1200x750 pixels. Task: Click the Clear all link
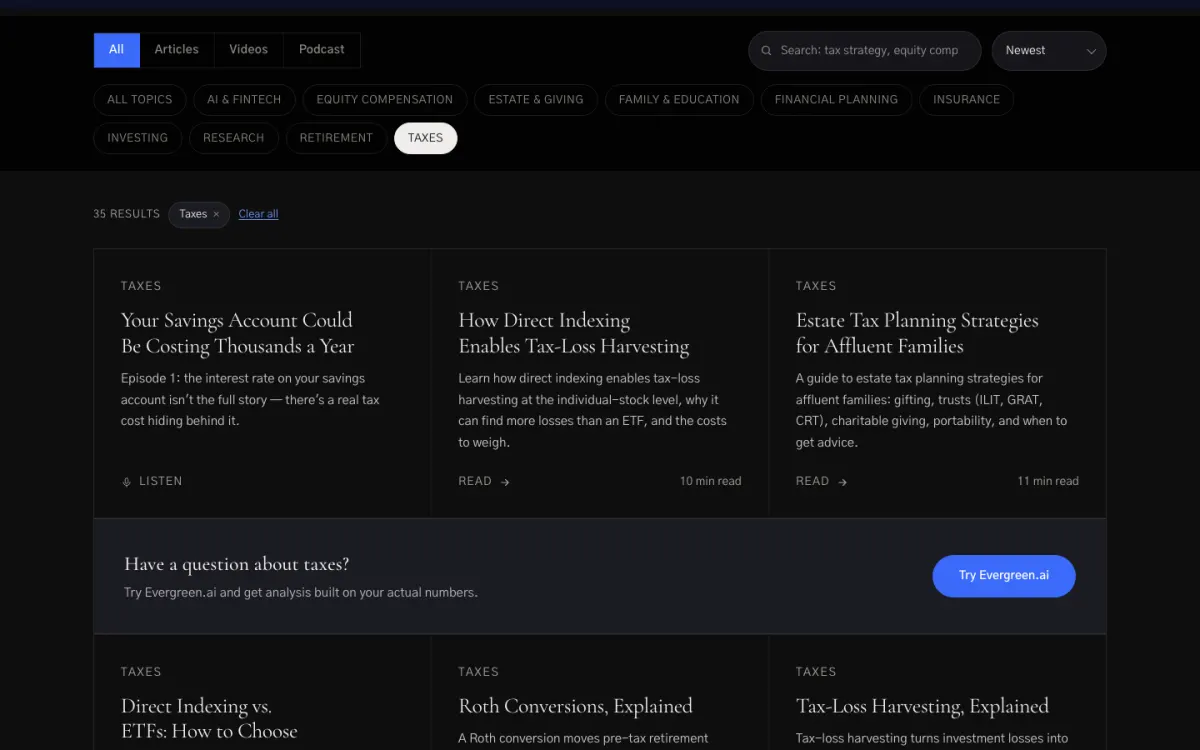click(x=258, y=214)
